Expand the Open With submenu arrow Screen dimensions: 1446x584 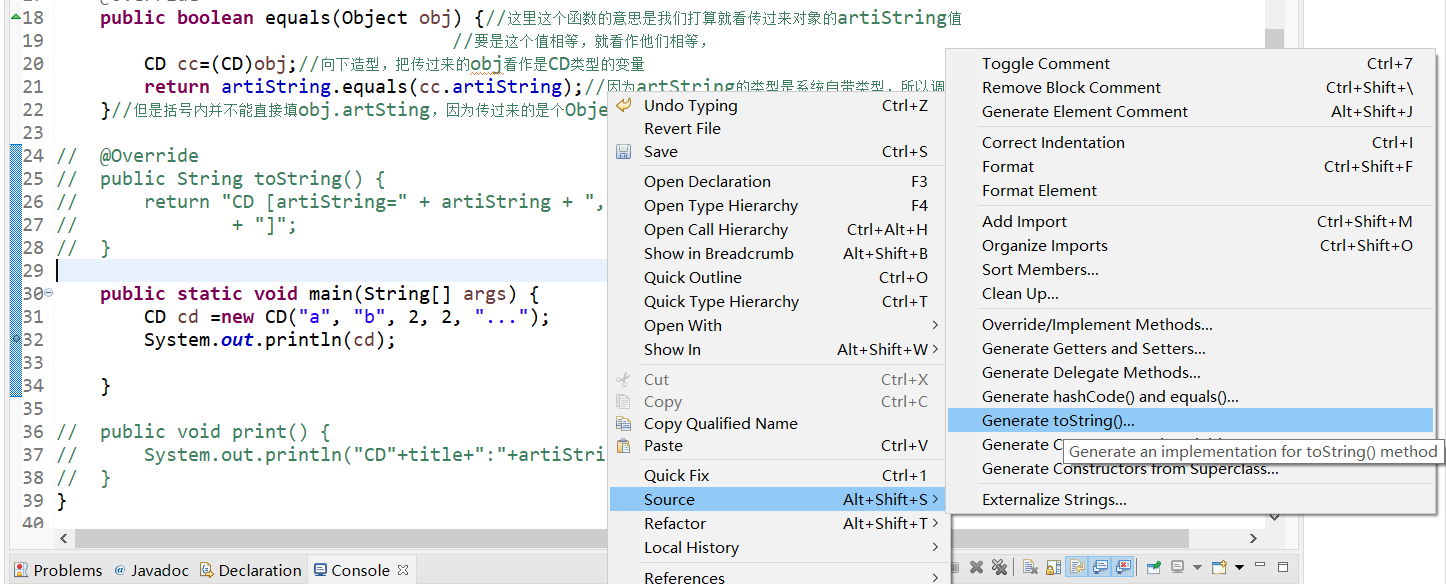tap(936, 325)
